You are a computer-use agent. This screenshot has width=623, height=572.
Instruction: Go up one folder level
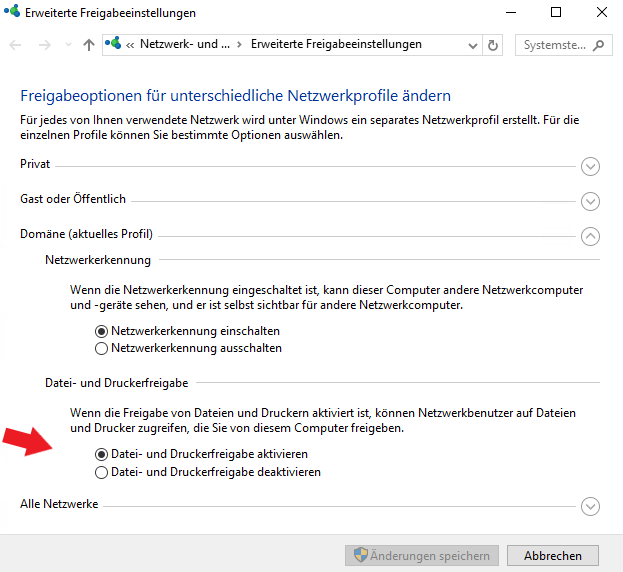89,45
